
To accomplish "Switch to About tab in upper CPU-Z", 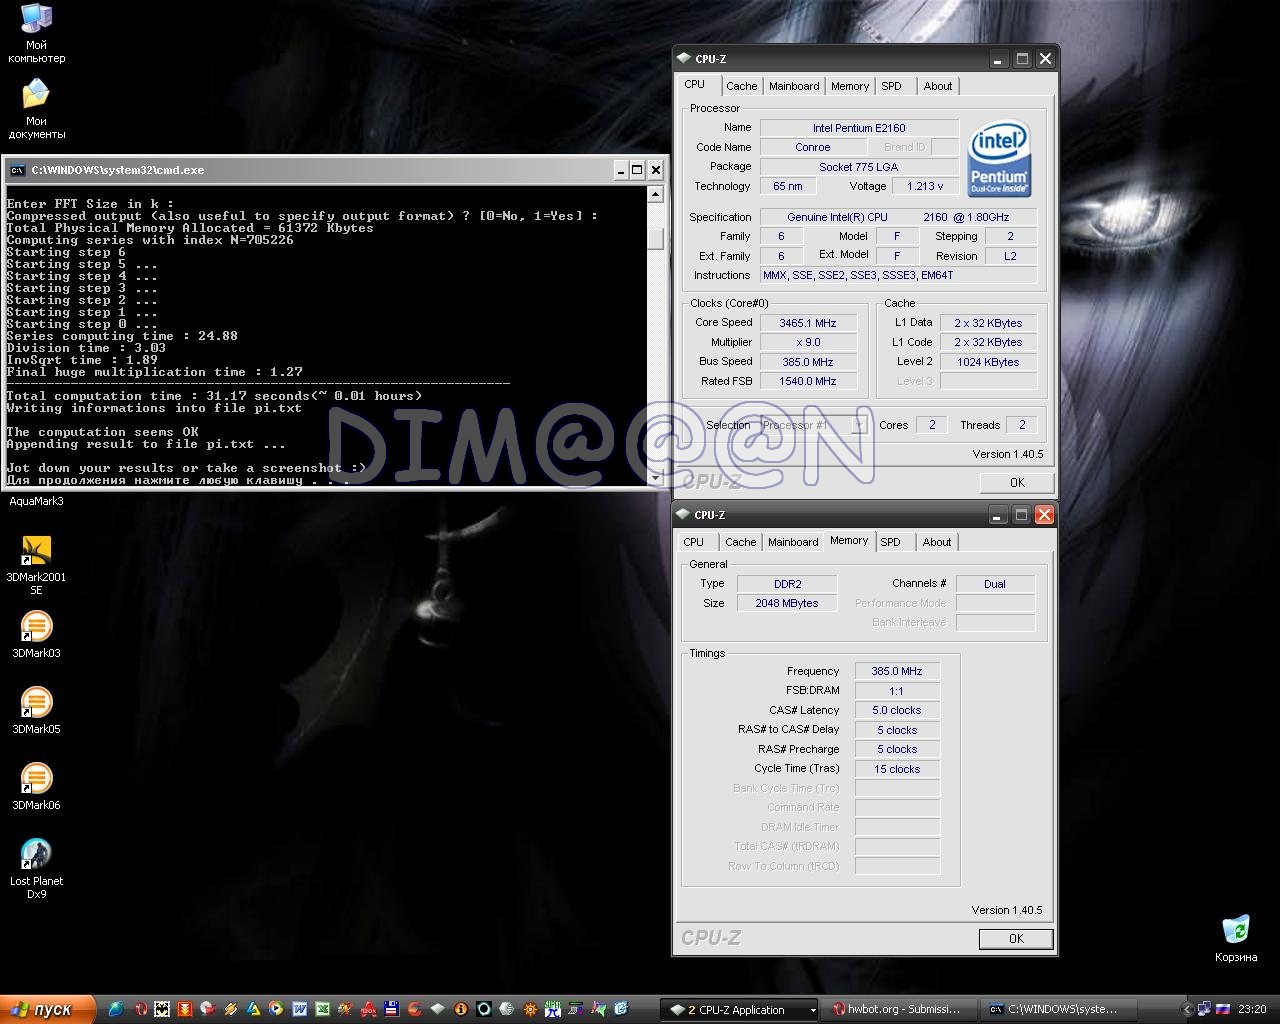I will coord(938,86).
